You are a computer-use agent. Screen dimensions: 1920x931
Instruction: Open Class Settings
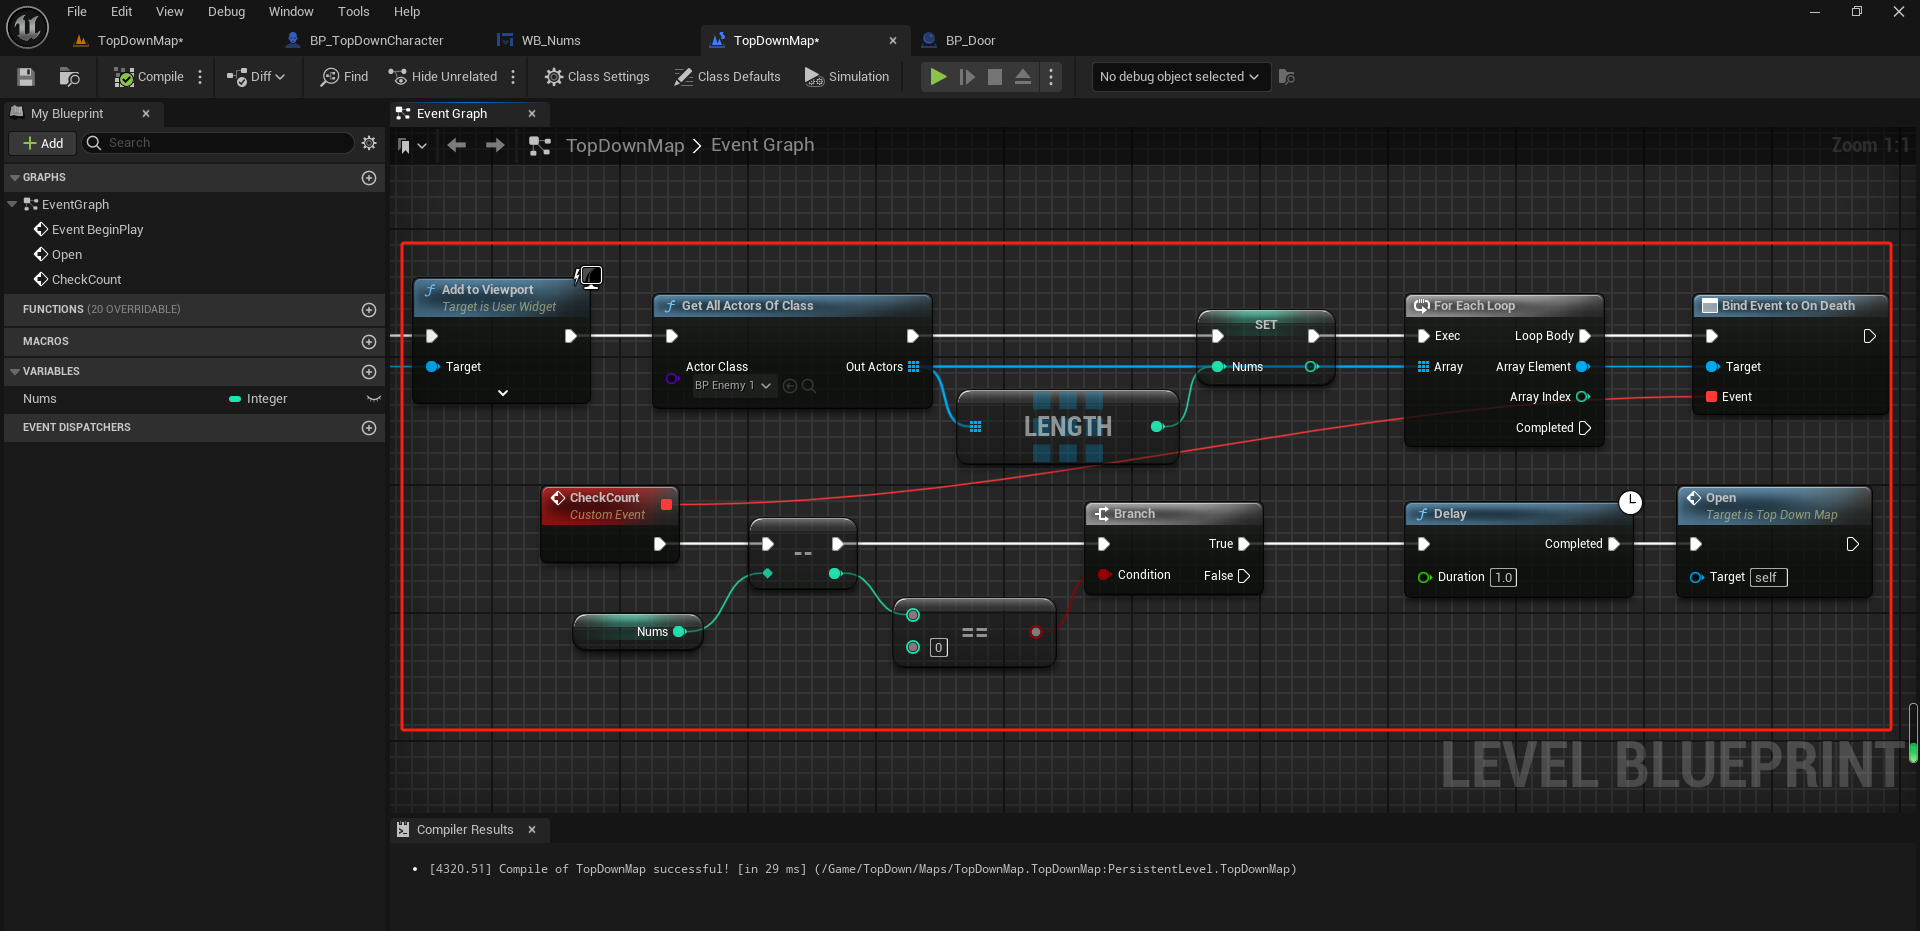[597, 77]
